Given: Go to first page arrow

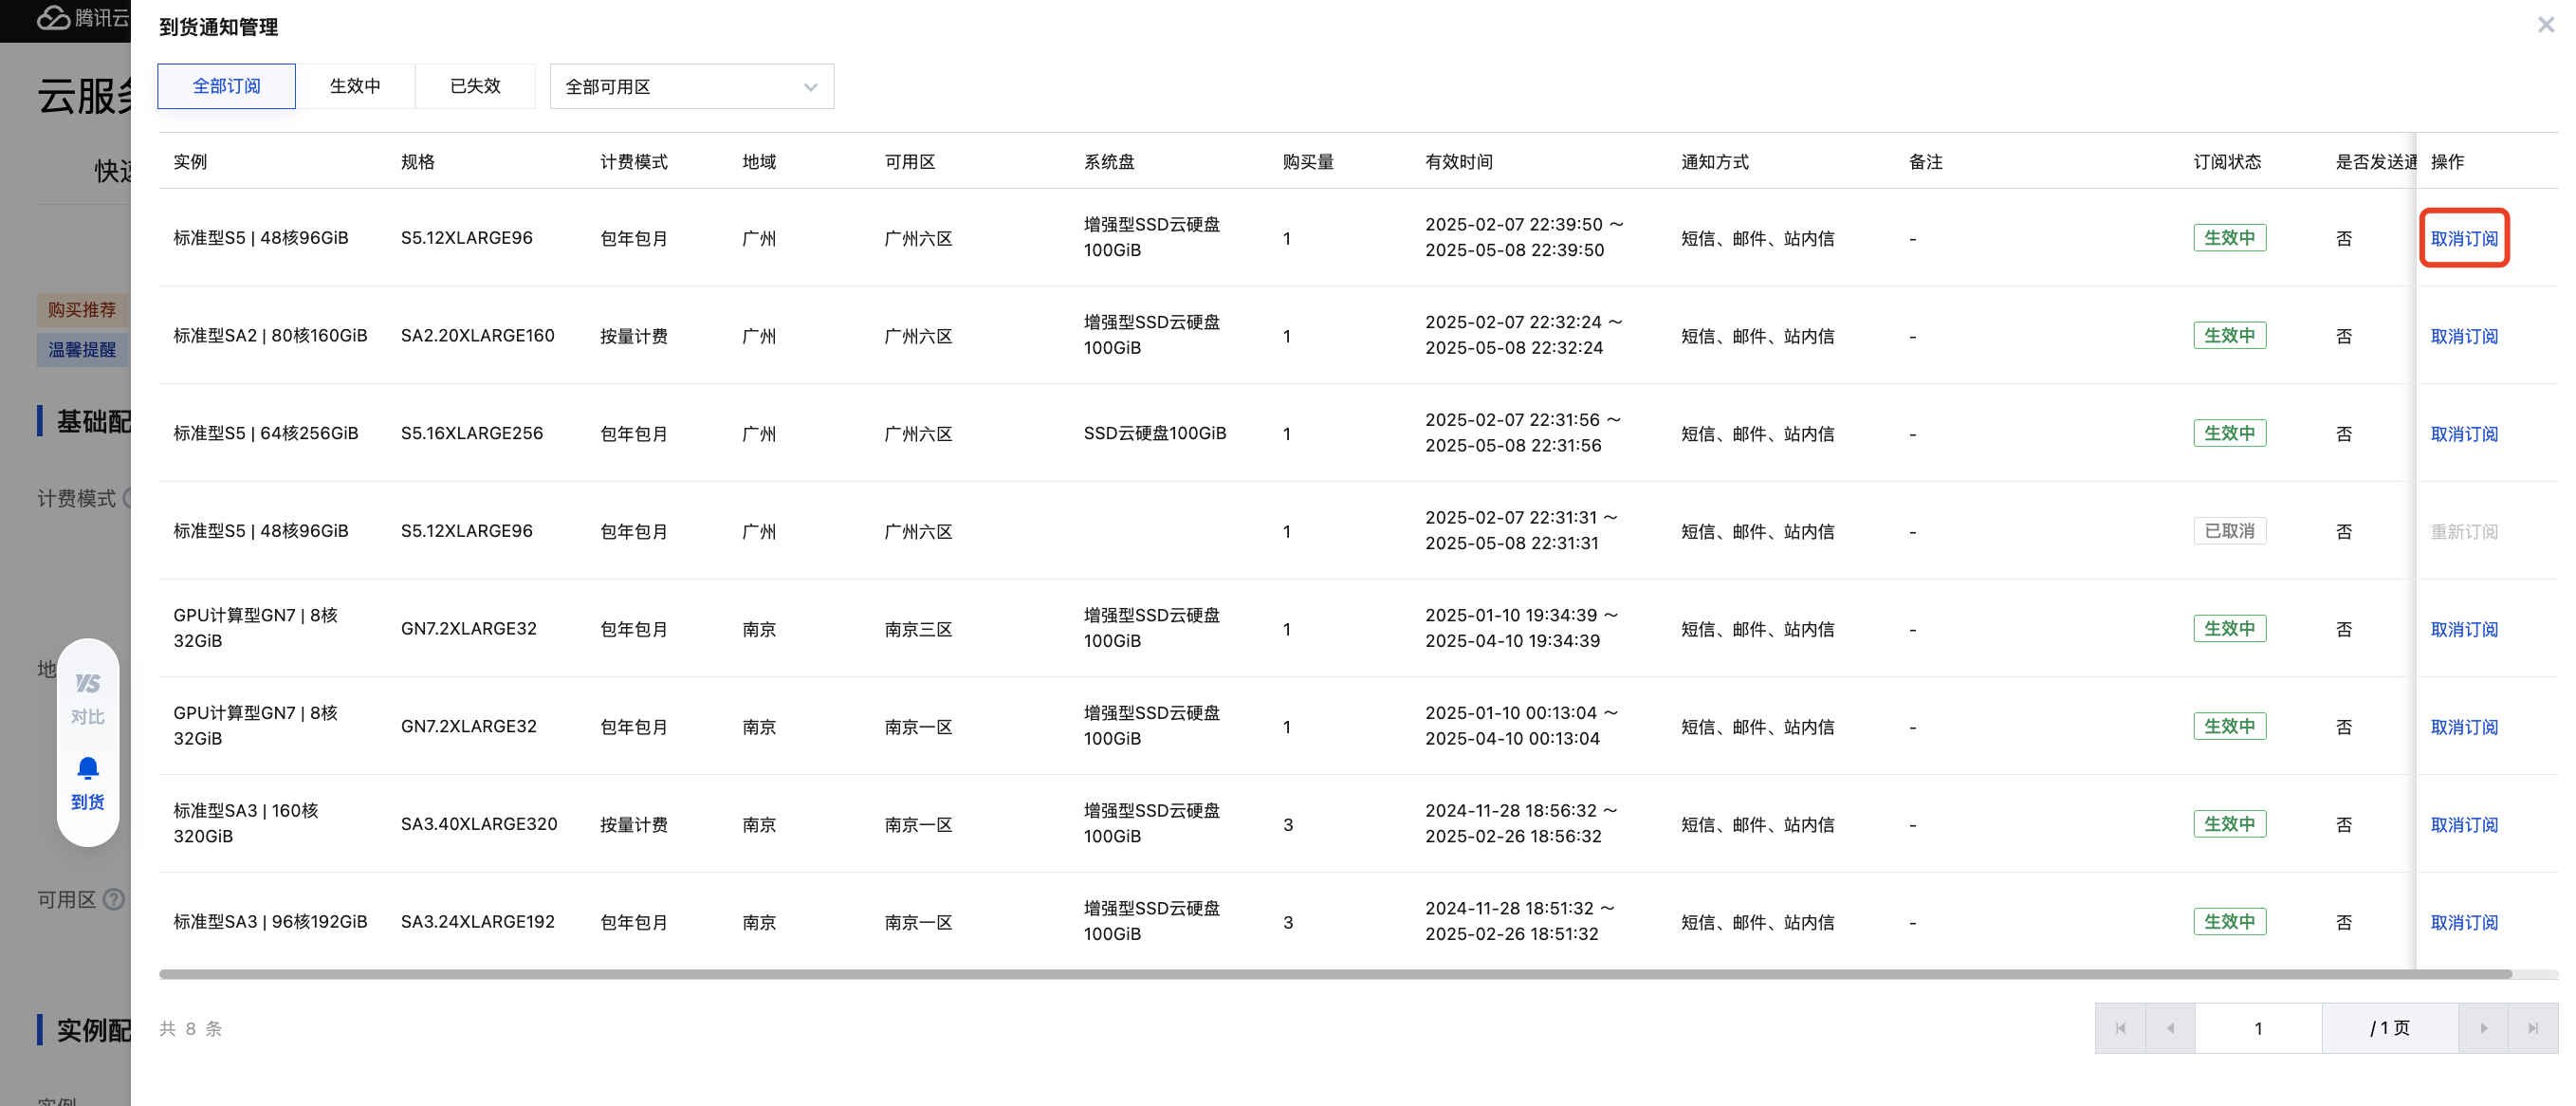Looking at the screenshot, I should 2120,1028.
